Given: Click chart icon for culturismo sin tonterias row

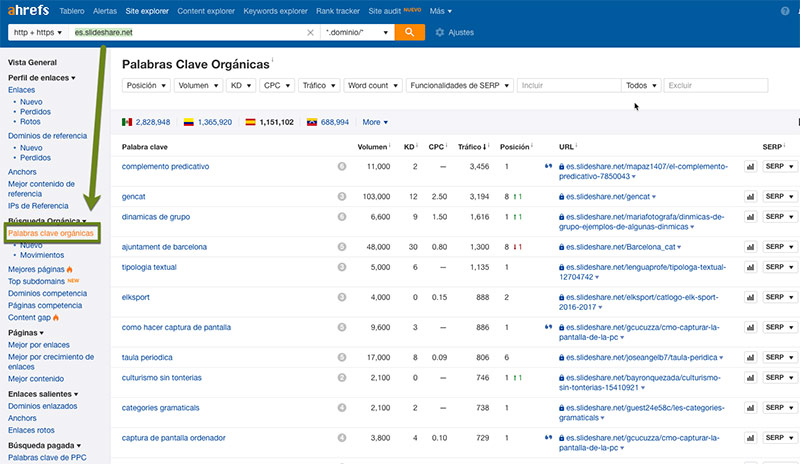Looking at the screenshot, I should tap(750, 378).
